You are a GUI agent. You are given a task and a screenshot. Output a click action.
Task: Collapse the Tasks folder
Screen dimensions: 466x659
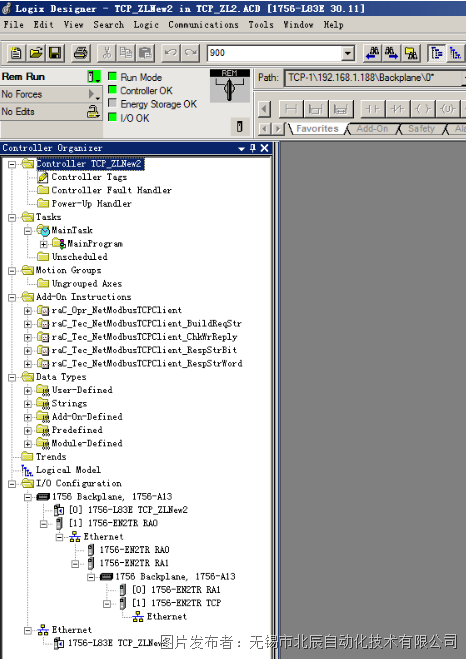pyautogui.click(x=12, y=218)
